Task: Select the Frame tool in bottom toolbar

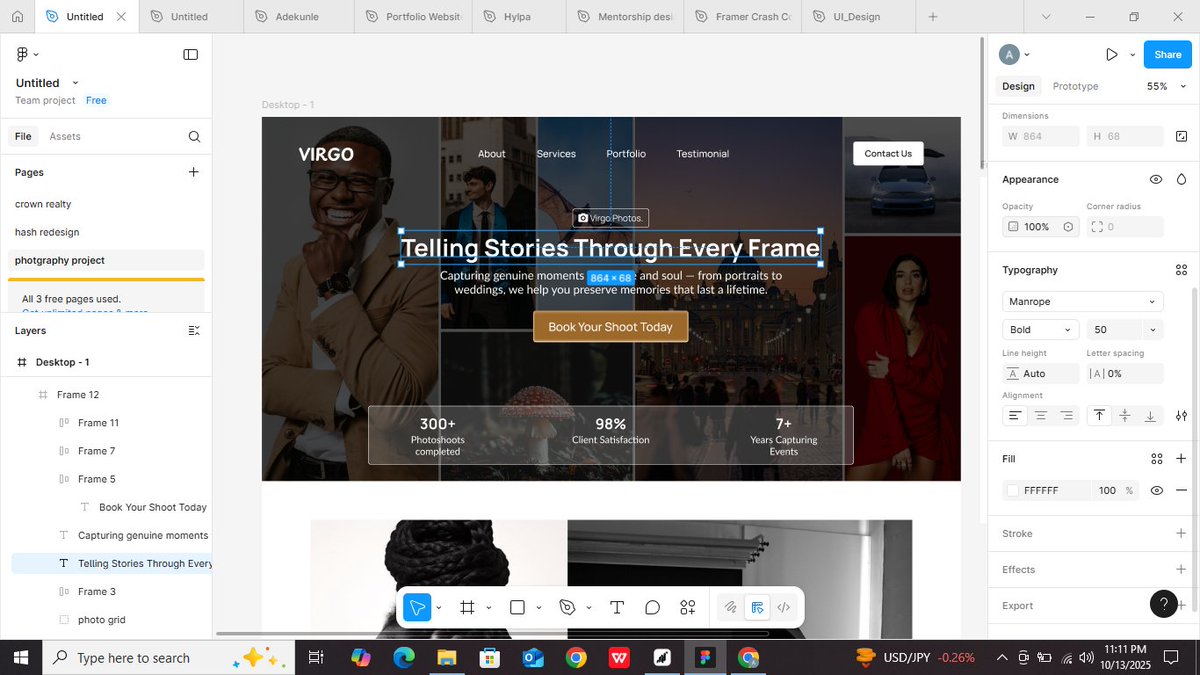Action: pos(466,607)
